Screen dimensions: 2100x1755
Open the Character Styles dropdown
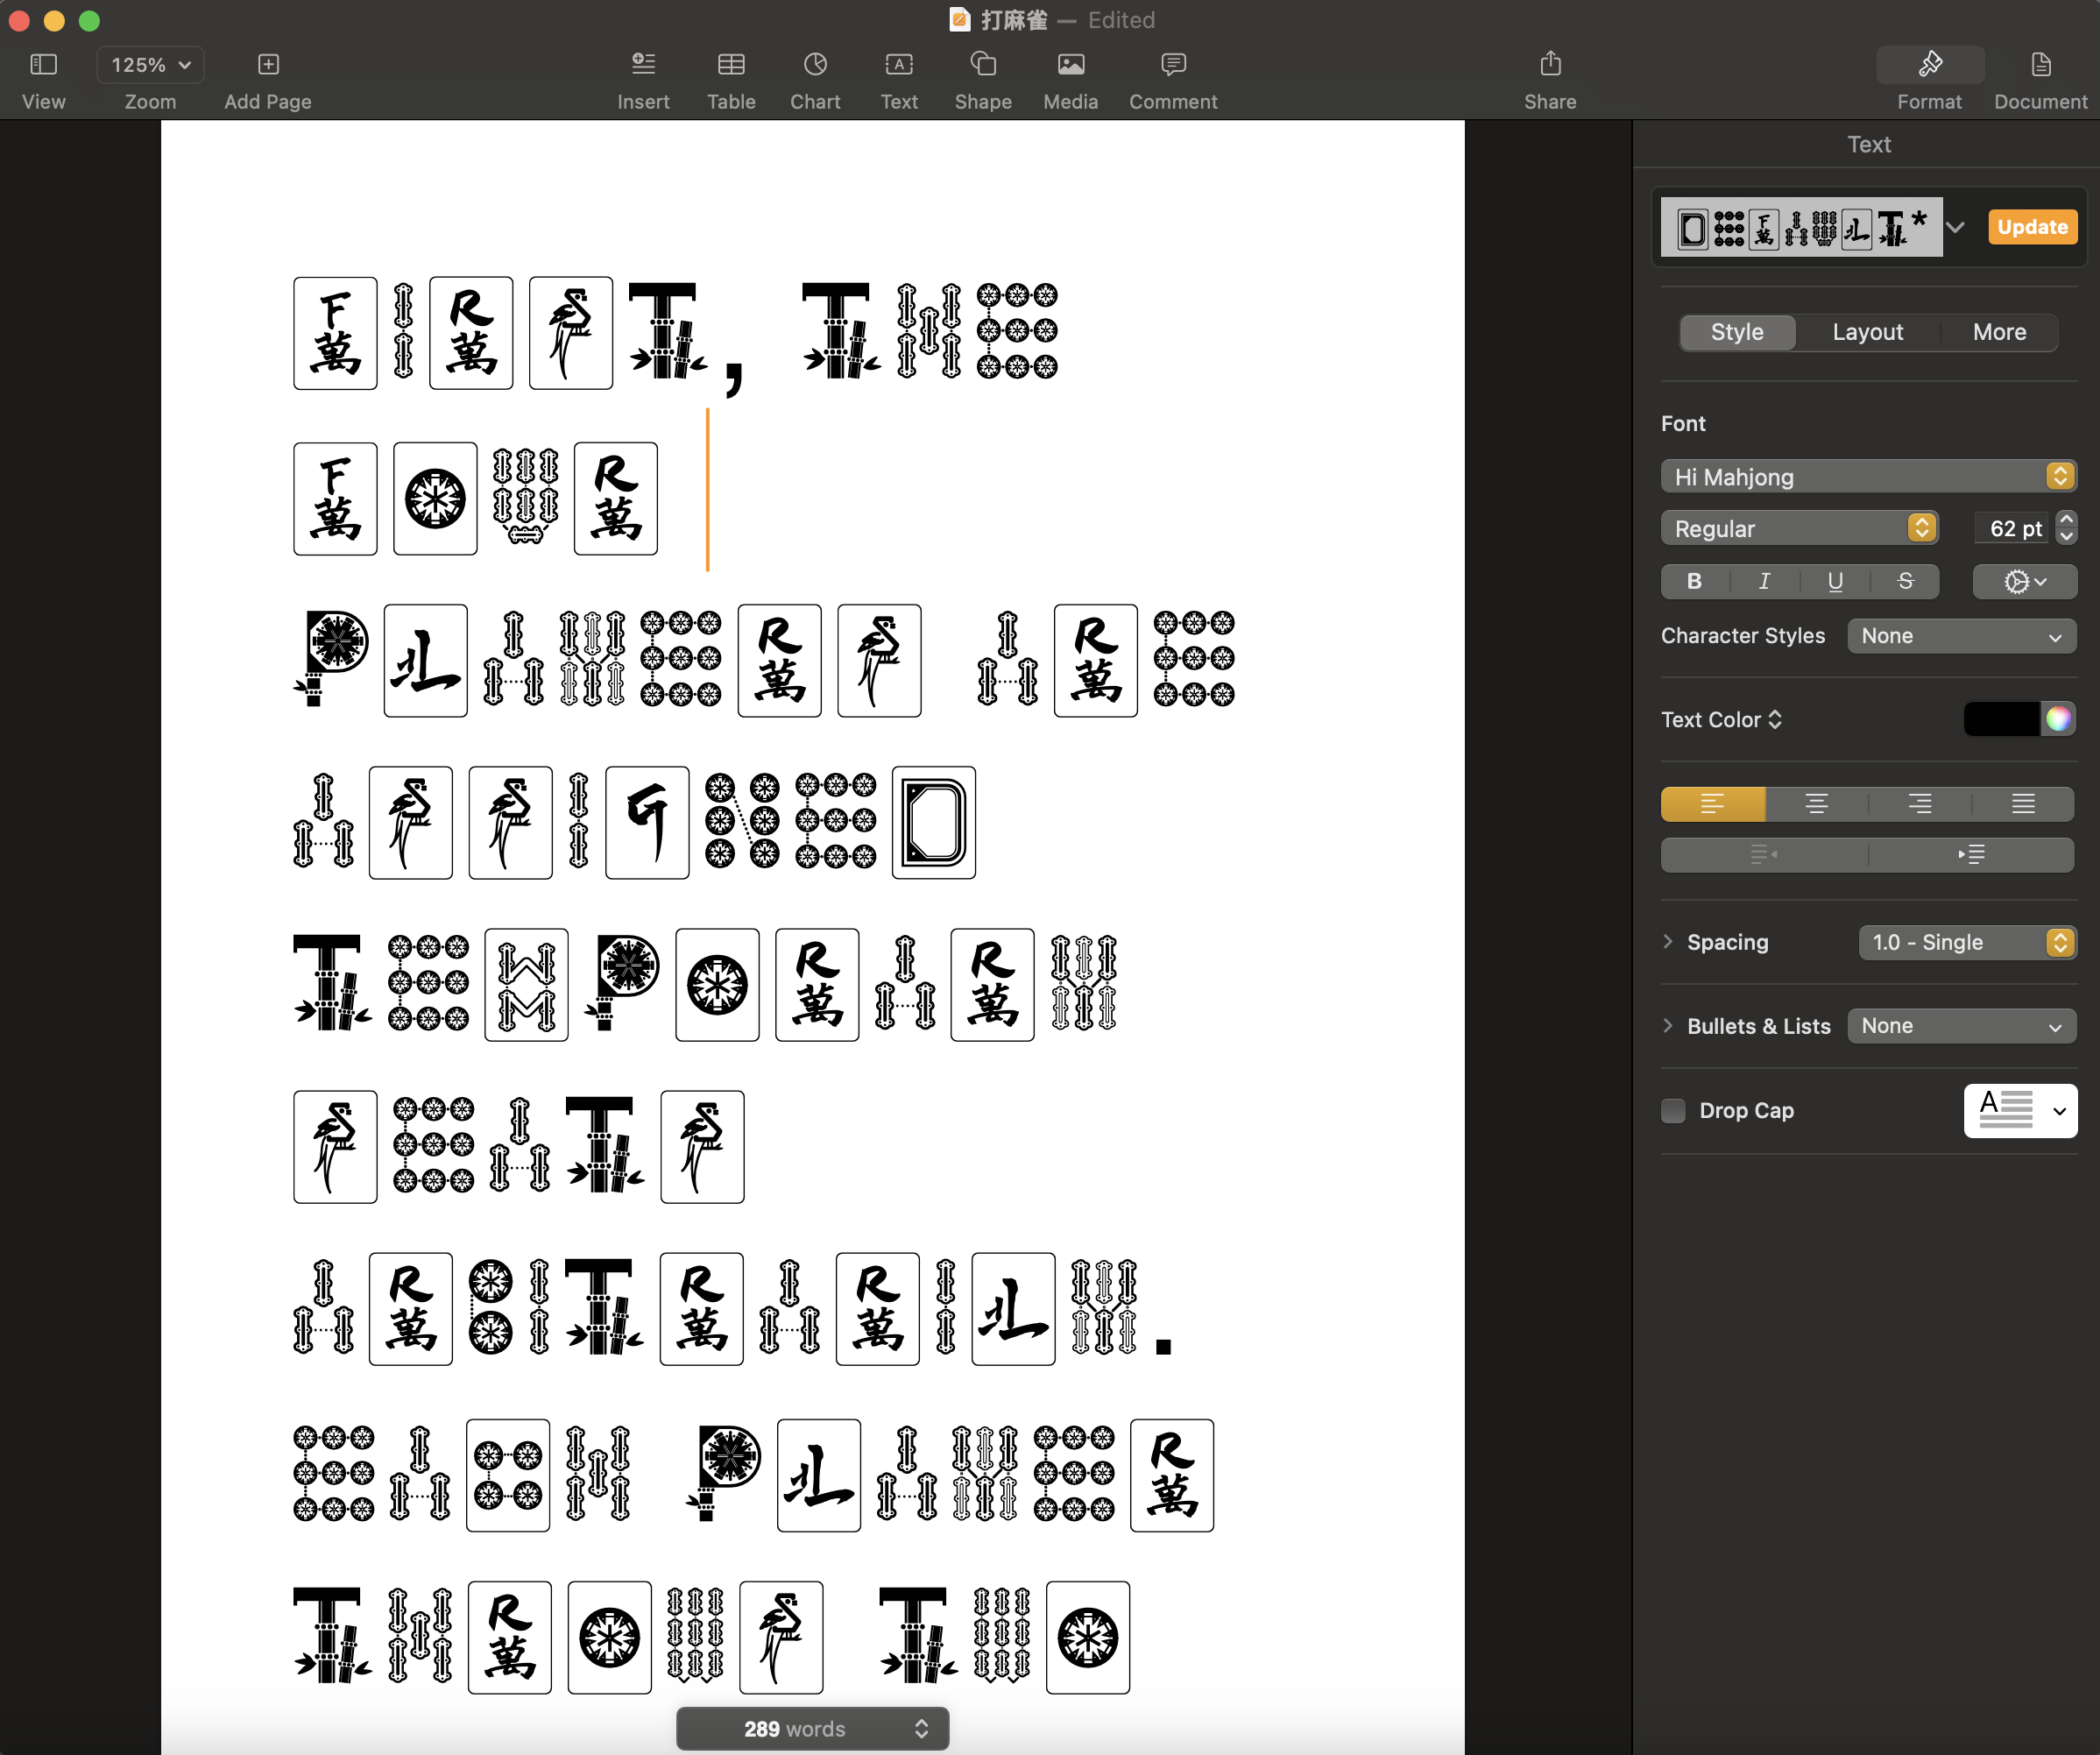pyautogui.click(x=1961, y=636)
